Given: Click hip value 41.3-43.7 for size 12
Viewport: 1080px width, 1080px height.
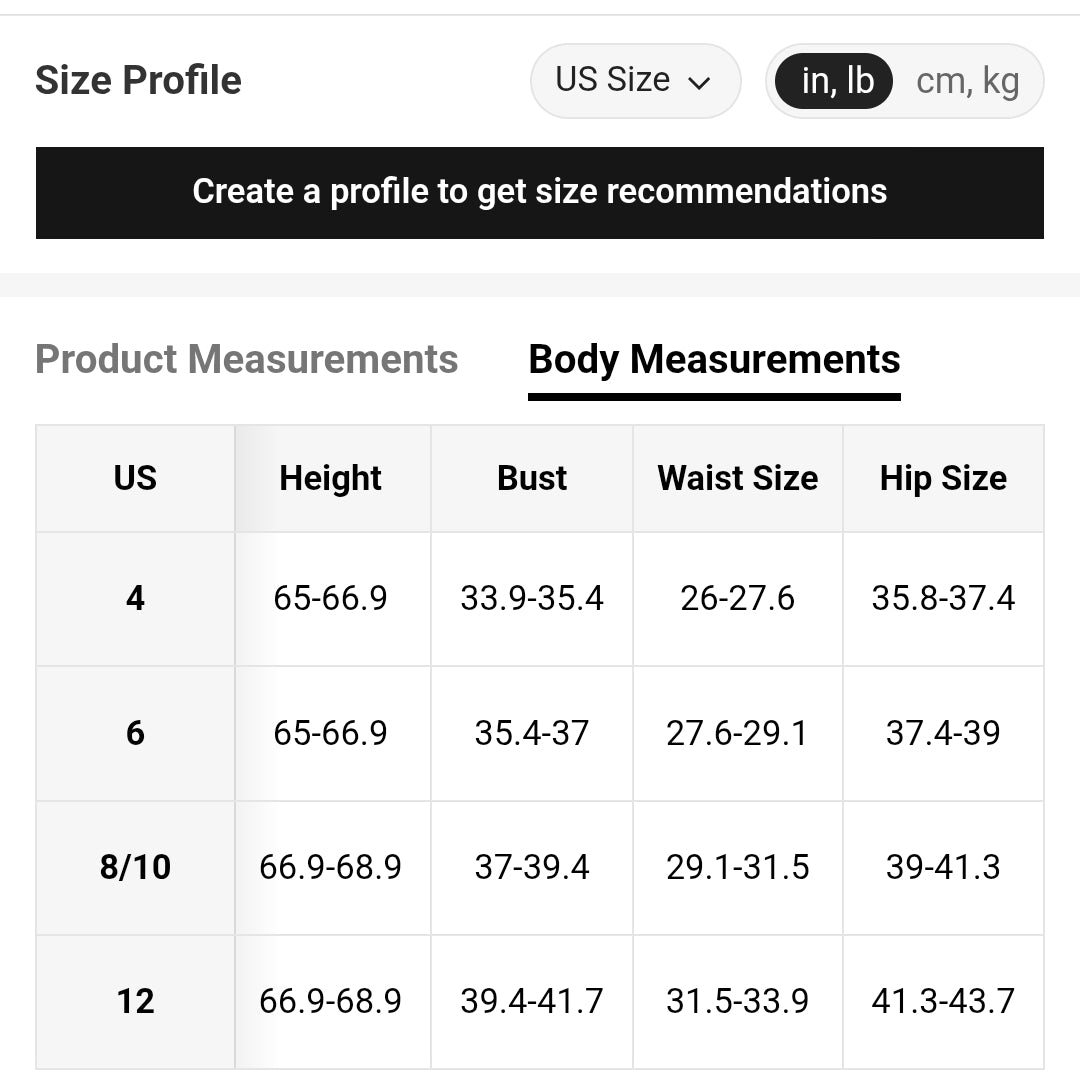Looking at the screenshot, I should pos(943,1001).
